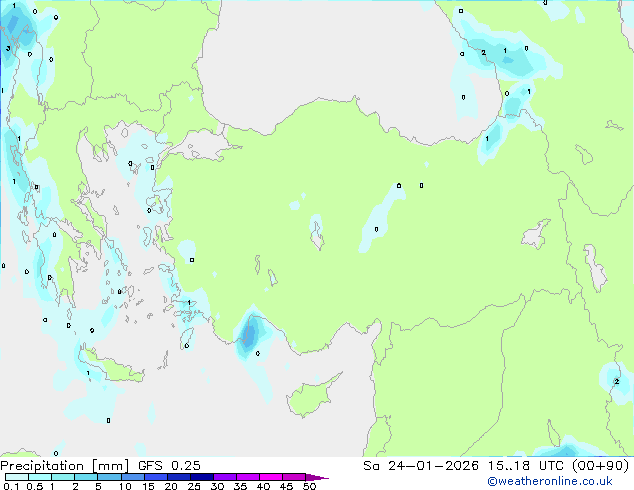Image resolution: width=634 pixels, height=490 pixels.
Task: Click the "10" legend tick label
Action: tap(125, 486)
